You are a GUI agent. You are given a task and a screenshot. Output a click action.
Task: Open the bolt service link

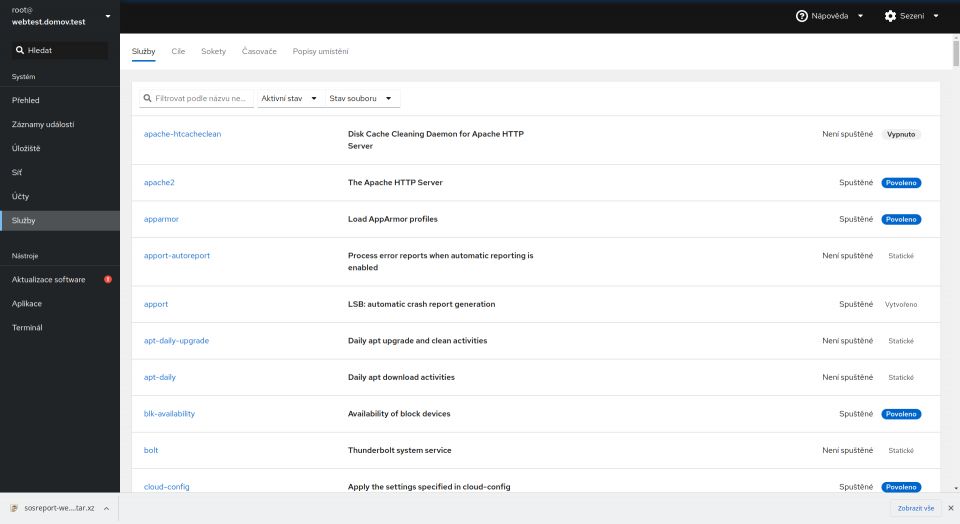(x=151, y=450)
